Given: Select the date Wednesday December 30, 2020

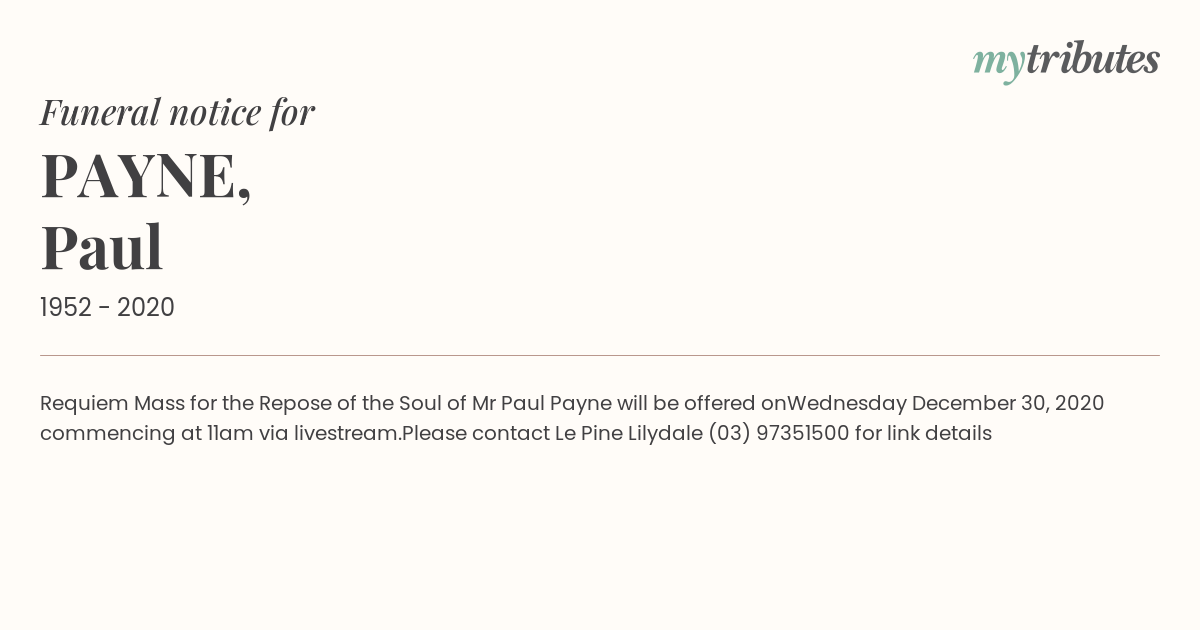Looking at the screenshot, I should click(x=945, y=404).
